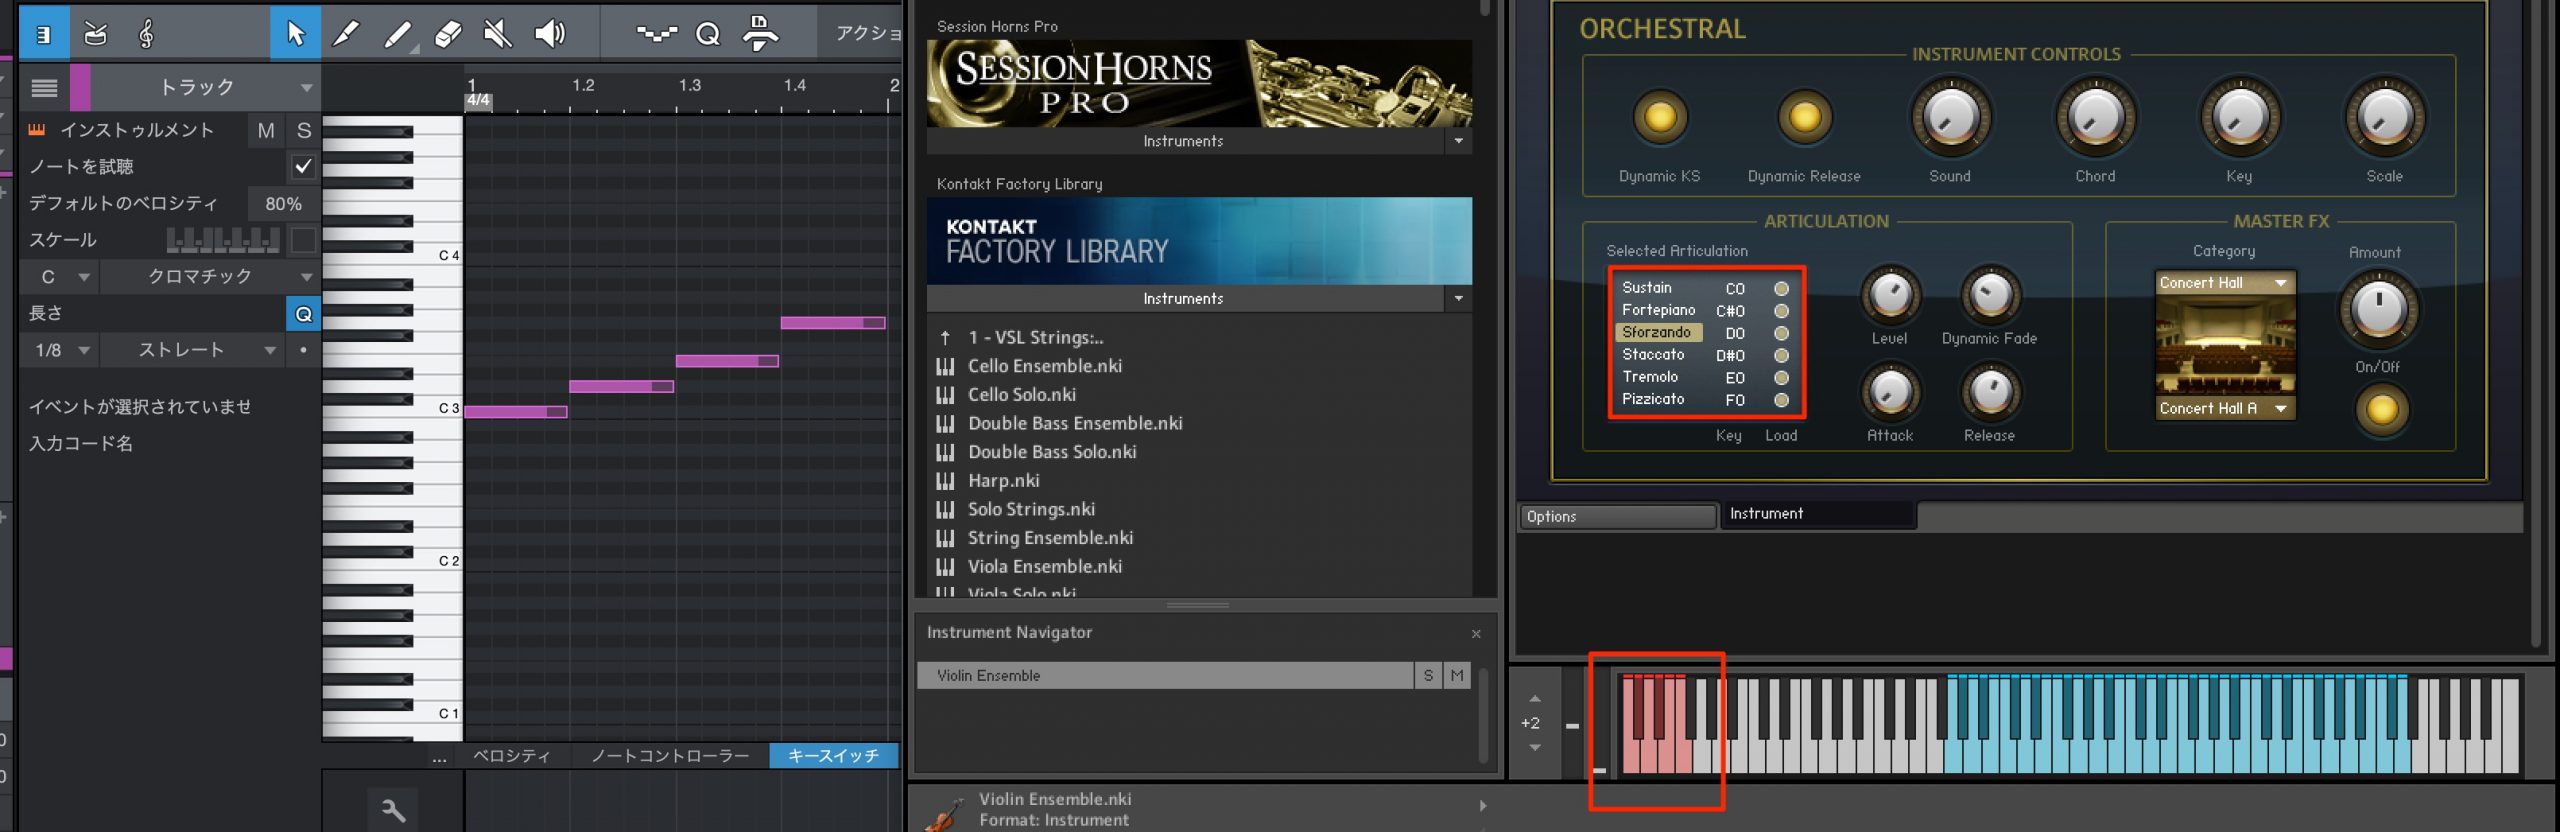Screen dimensions: 2560x832
Task: Toggle ノートを試聴 checkbox
Action: (x=303, y=167)
